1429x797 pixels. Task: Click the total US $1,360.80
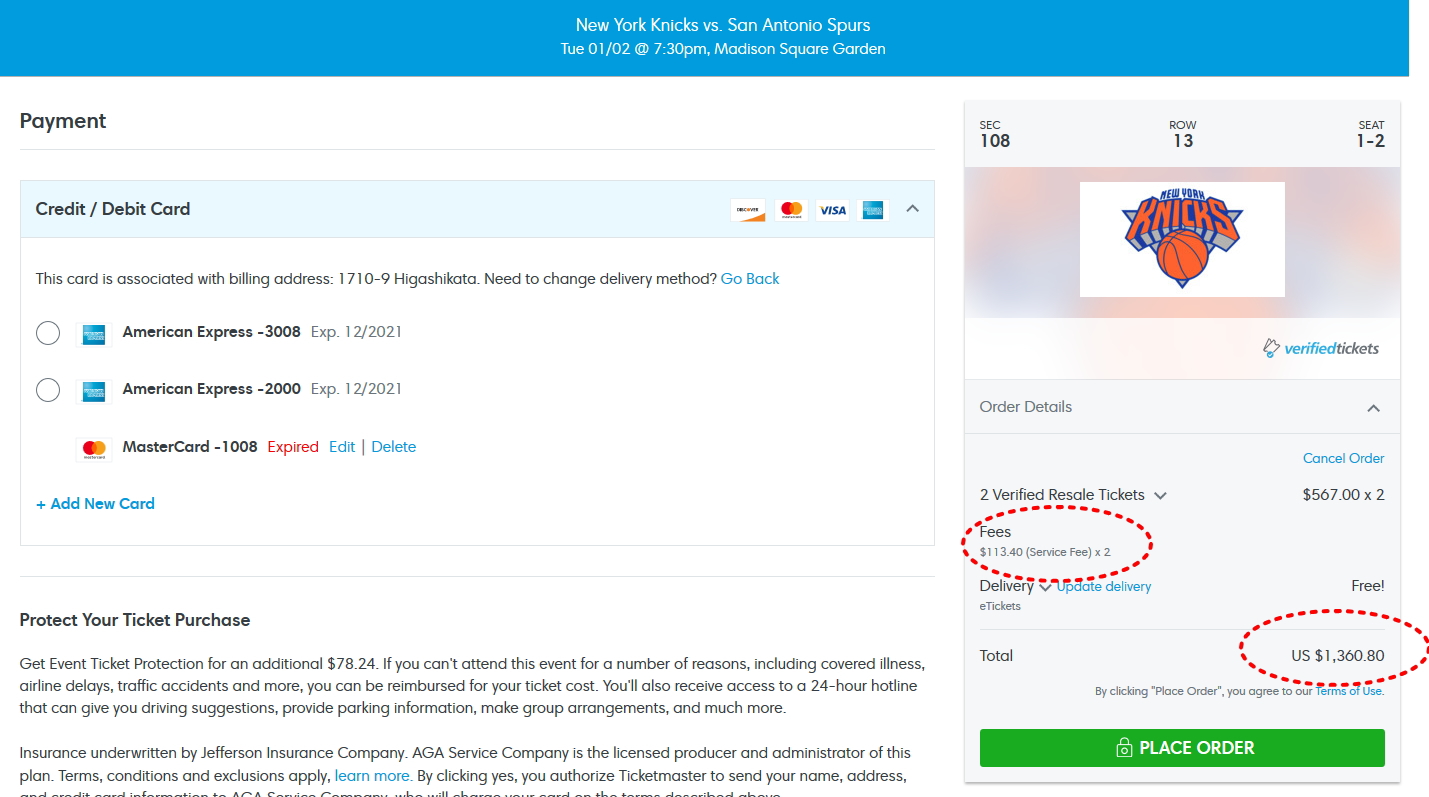[x=1338, y=656]
